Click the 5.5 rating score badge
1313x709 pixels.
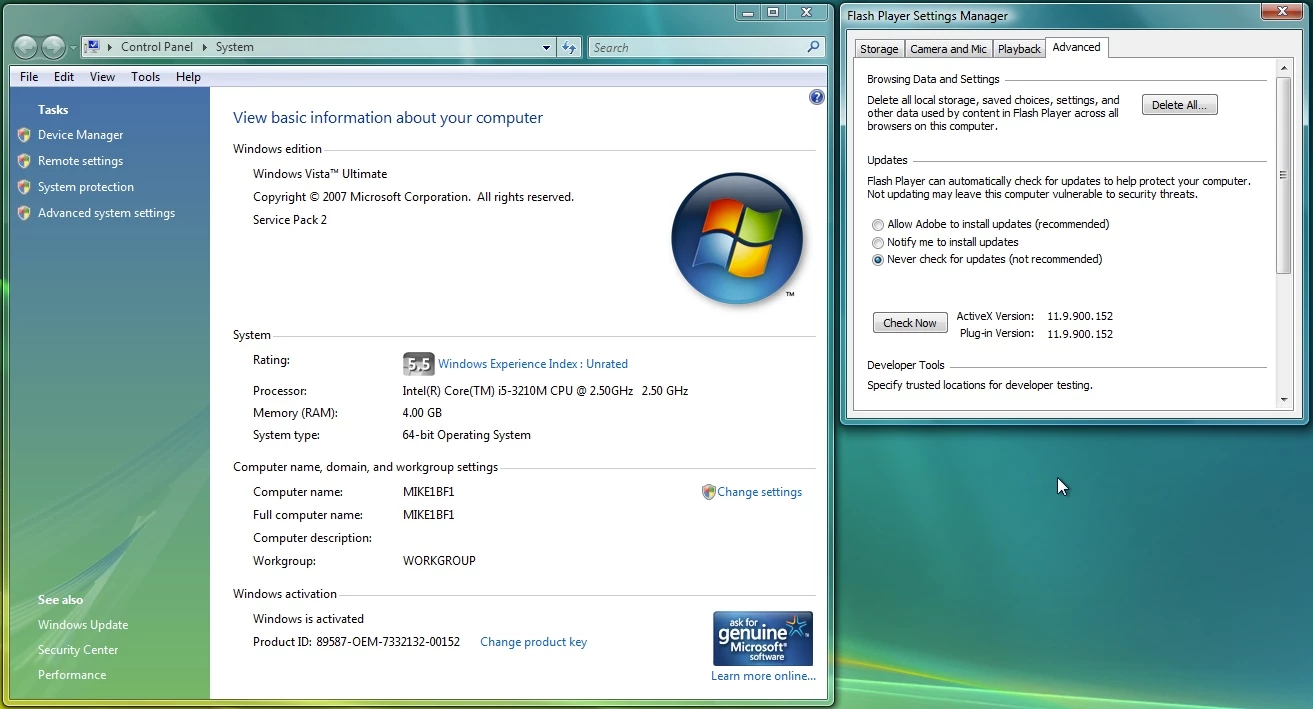(x=418, y=364)
